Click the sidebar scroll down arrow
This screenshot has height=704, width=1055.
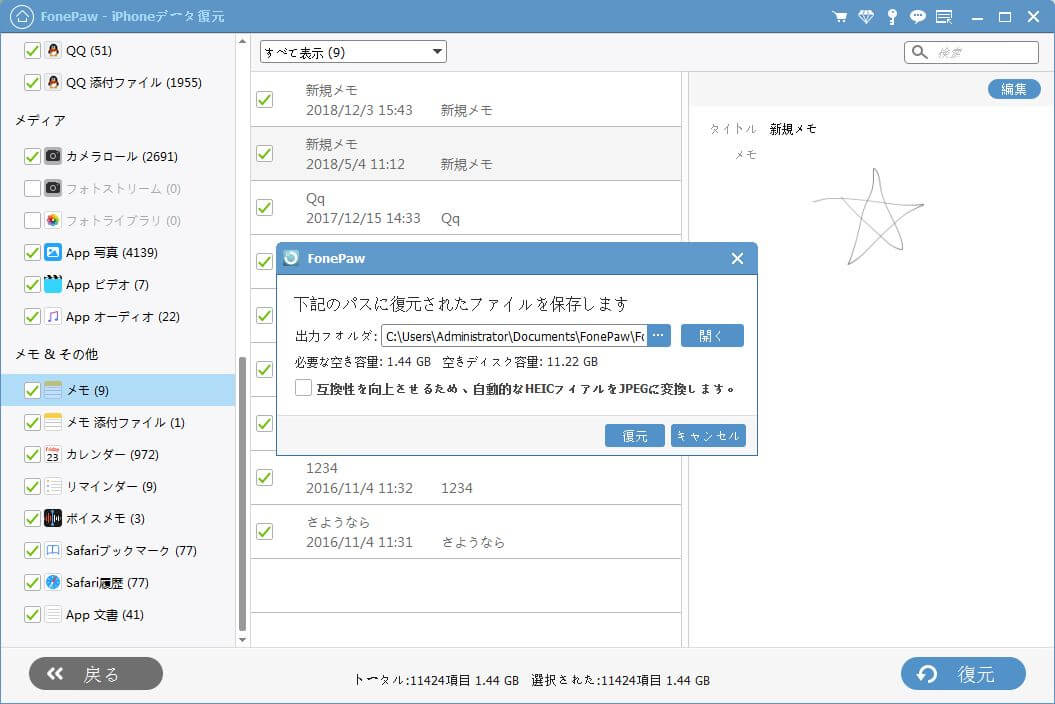click(x=242, y=639)
